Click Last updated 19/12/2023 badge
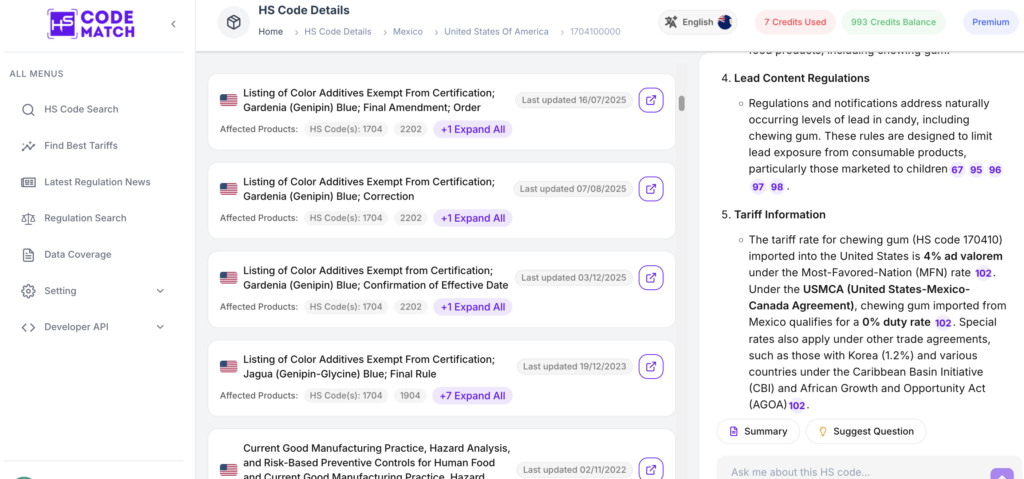 coord(575,367)
